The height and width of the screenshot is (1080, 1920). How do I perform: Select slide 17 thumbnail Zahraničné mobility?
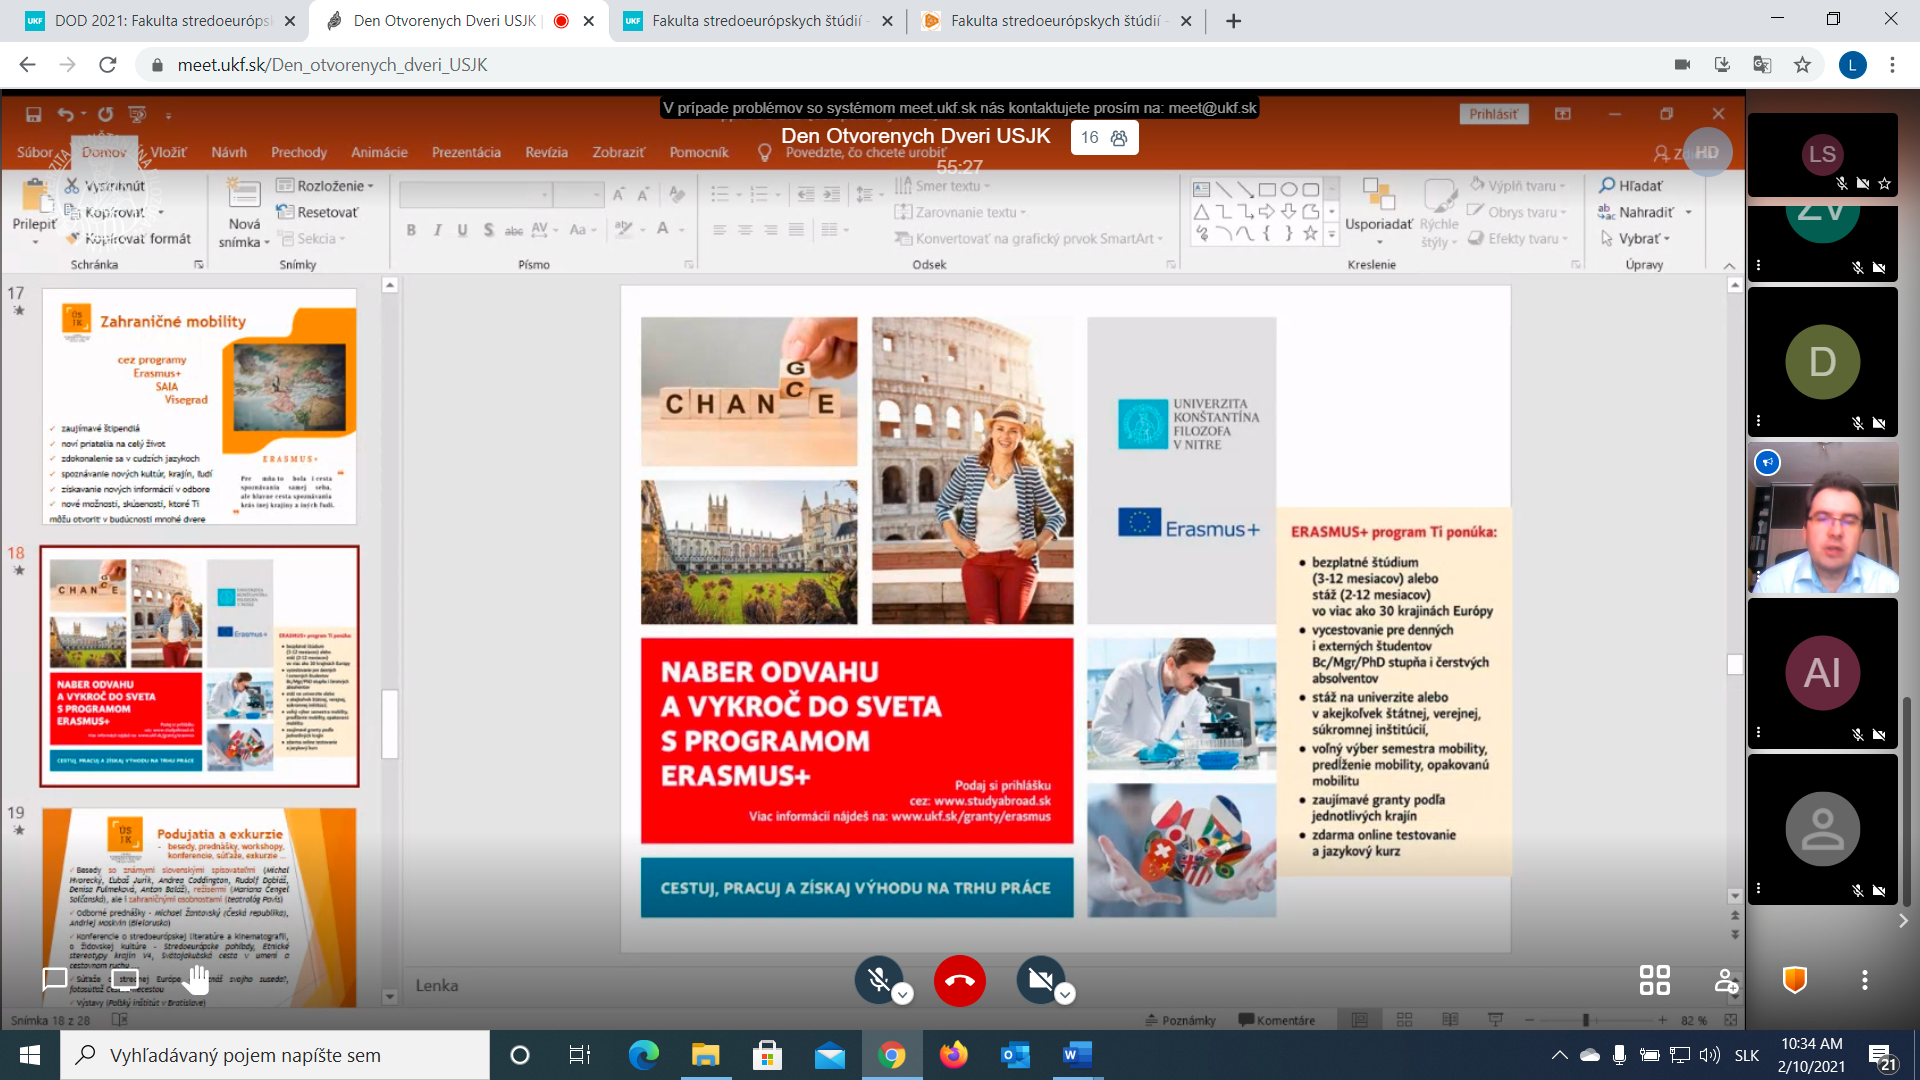pos(199,407)
